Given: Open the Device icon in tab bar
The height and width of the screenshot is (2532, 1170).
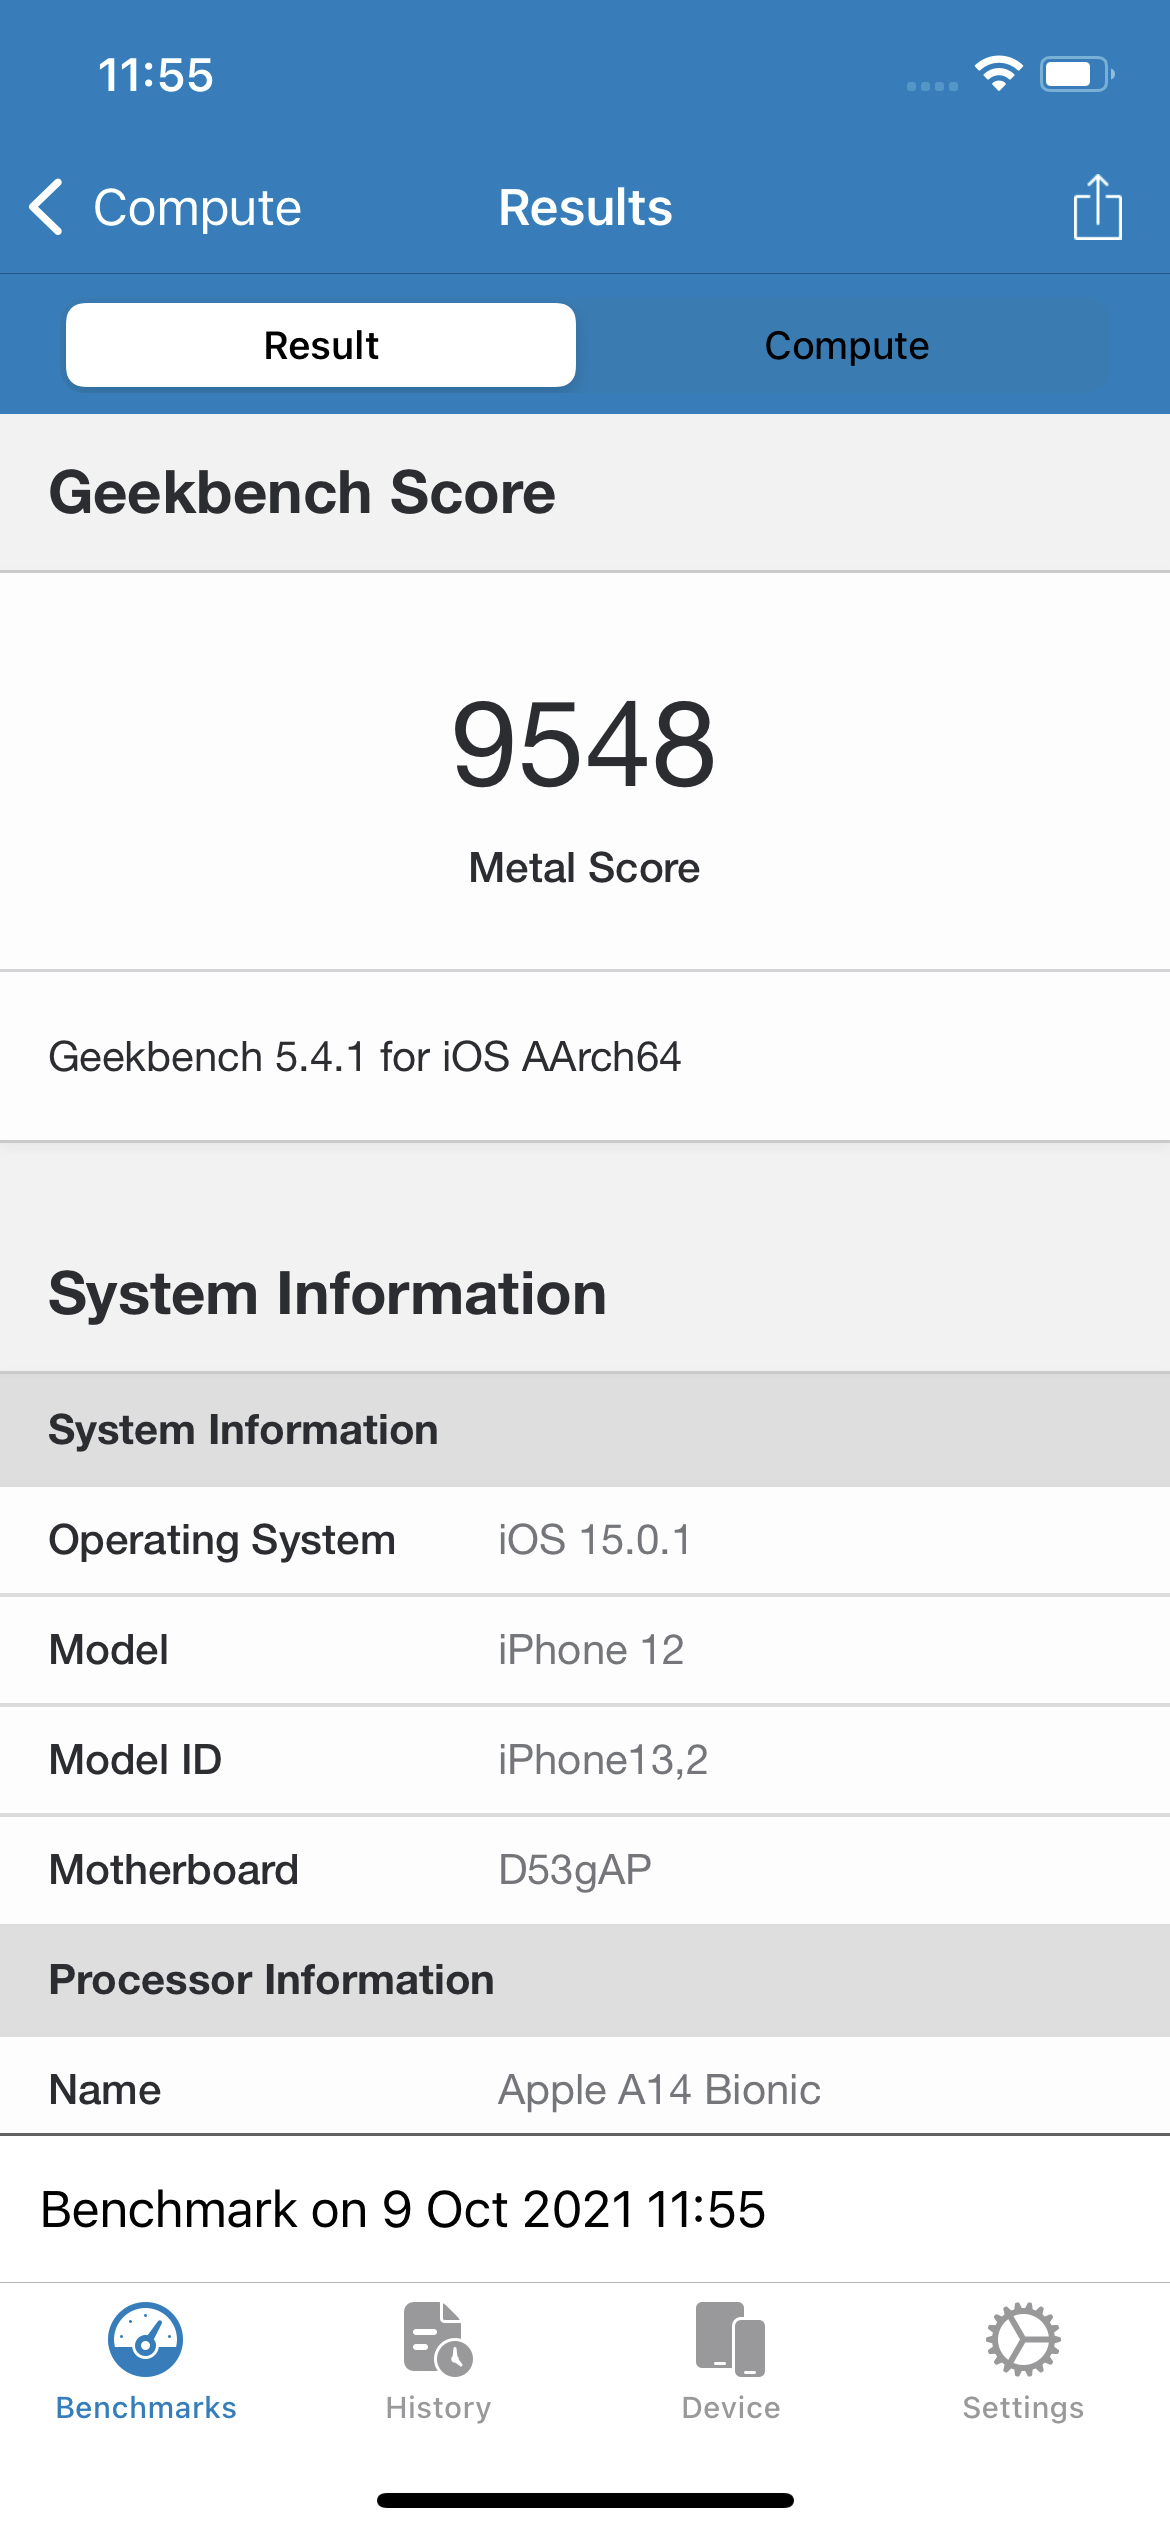Looking at the screenshot, I should 731,2340.
